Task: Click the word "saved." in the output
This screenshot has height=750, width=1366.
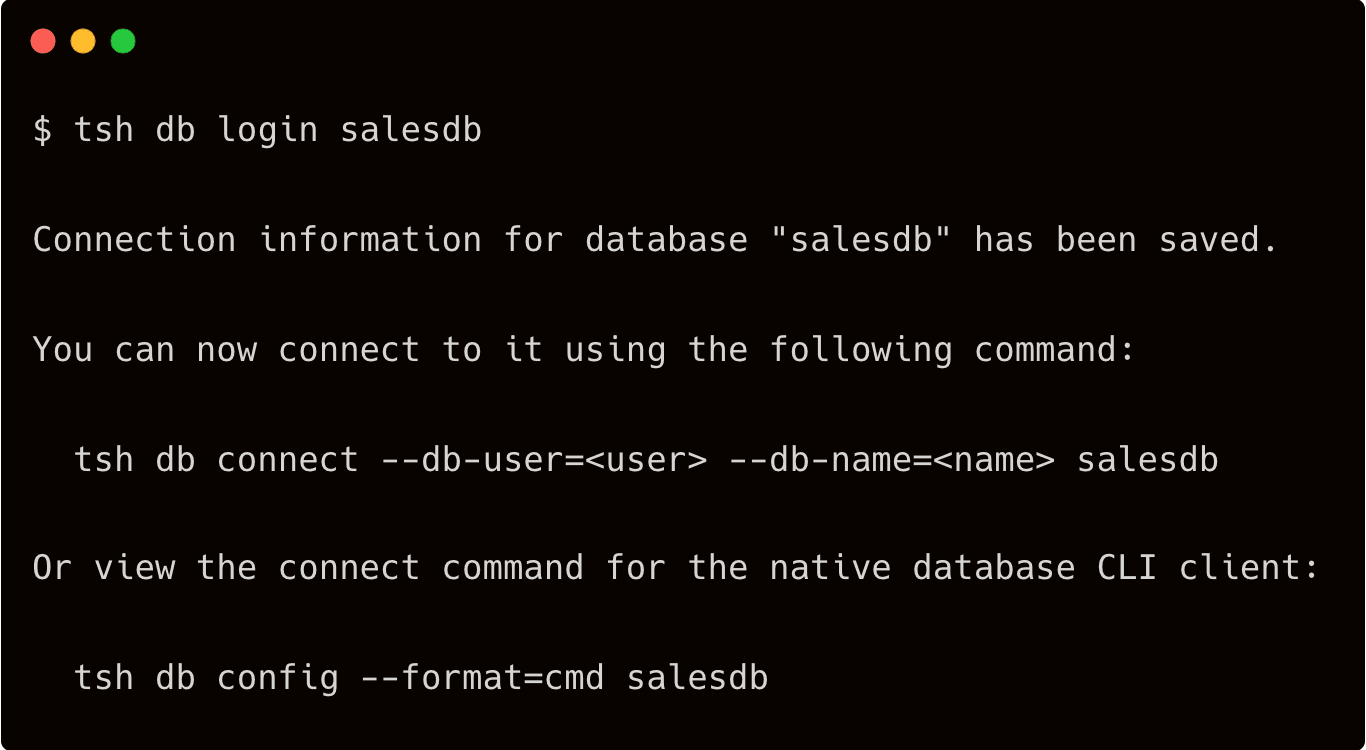Action: (x=1218, y=240)
